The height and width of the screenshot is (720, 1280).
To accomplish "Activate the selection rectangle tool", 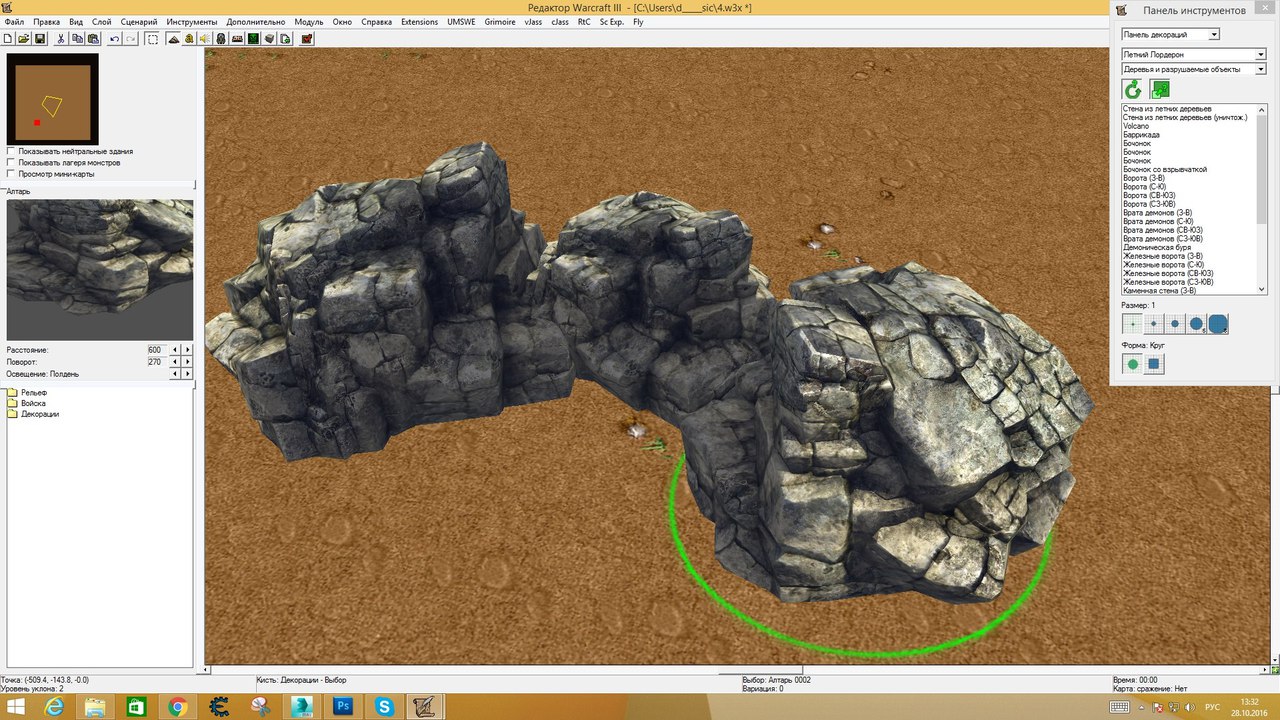I will (x=152, y=39).
